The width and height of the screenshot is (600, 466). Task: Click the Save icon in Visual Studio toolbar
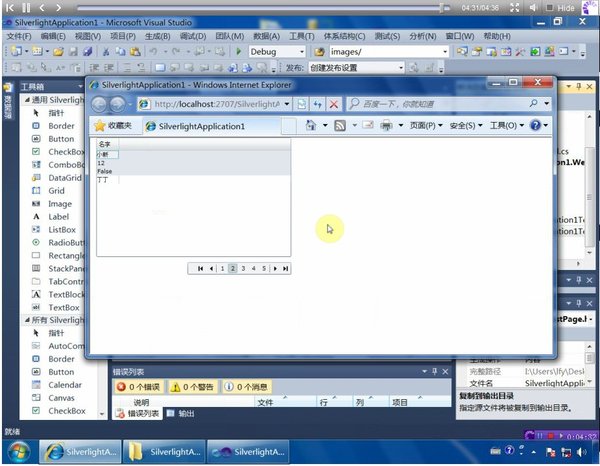[73, 51]
